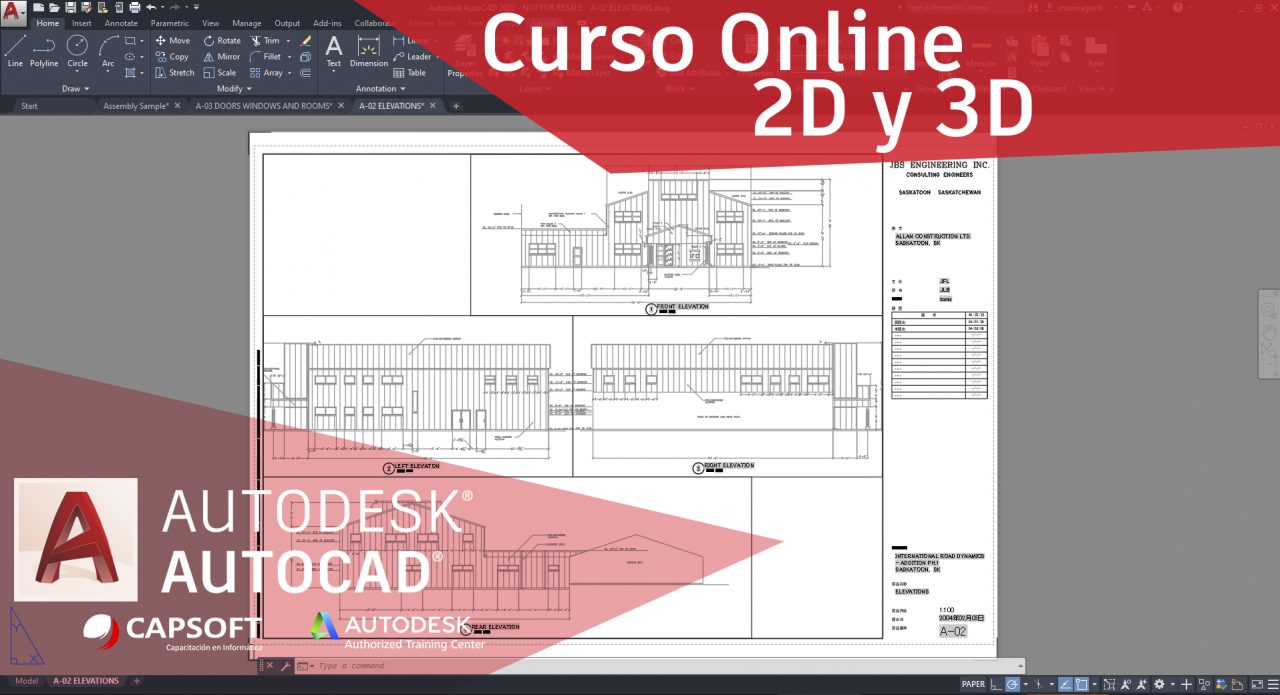The height and width of the screenshot is (695, 1280).
Task: Open the AutoCAD application menu button
Action: 13,12
